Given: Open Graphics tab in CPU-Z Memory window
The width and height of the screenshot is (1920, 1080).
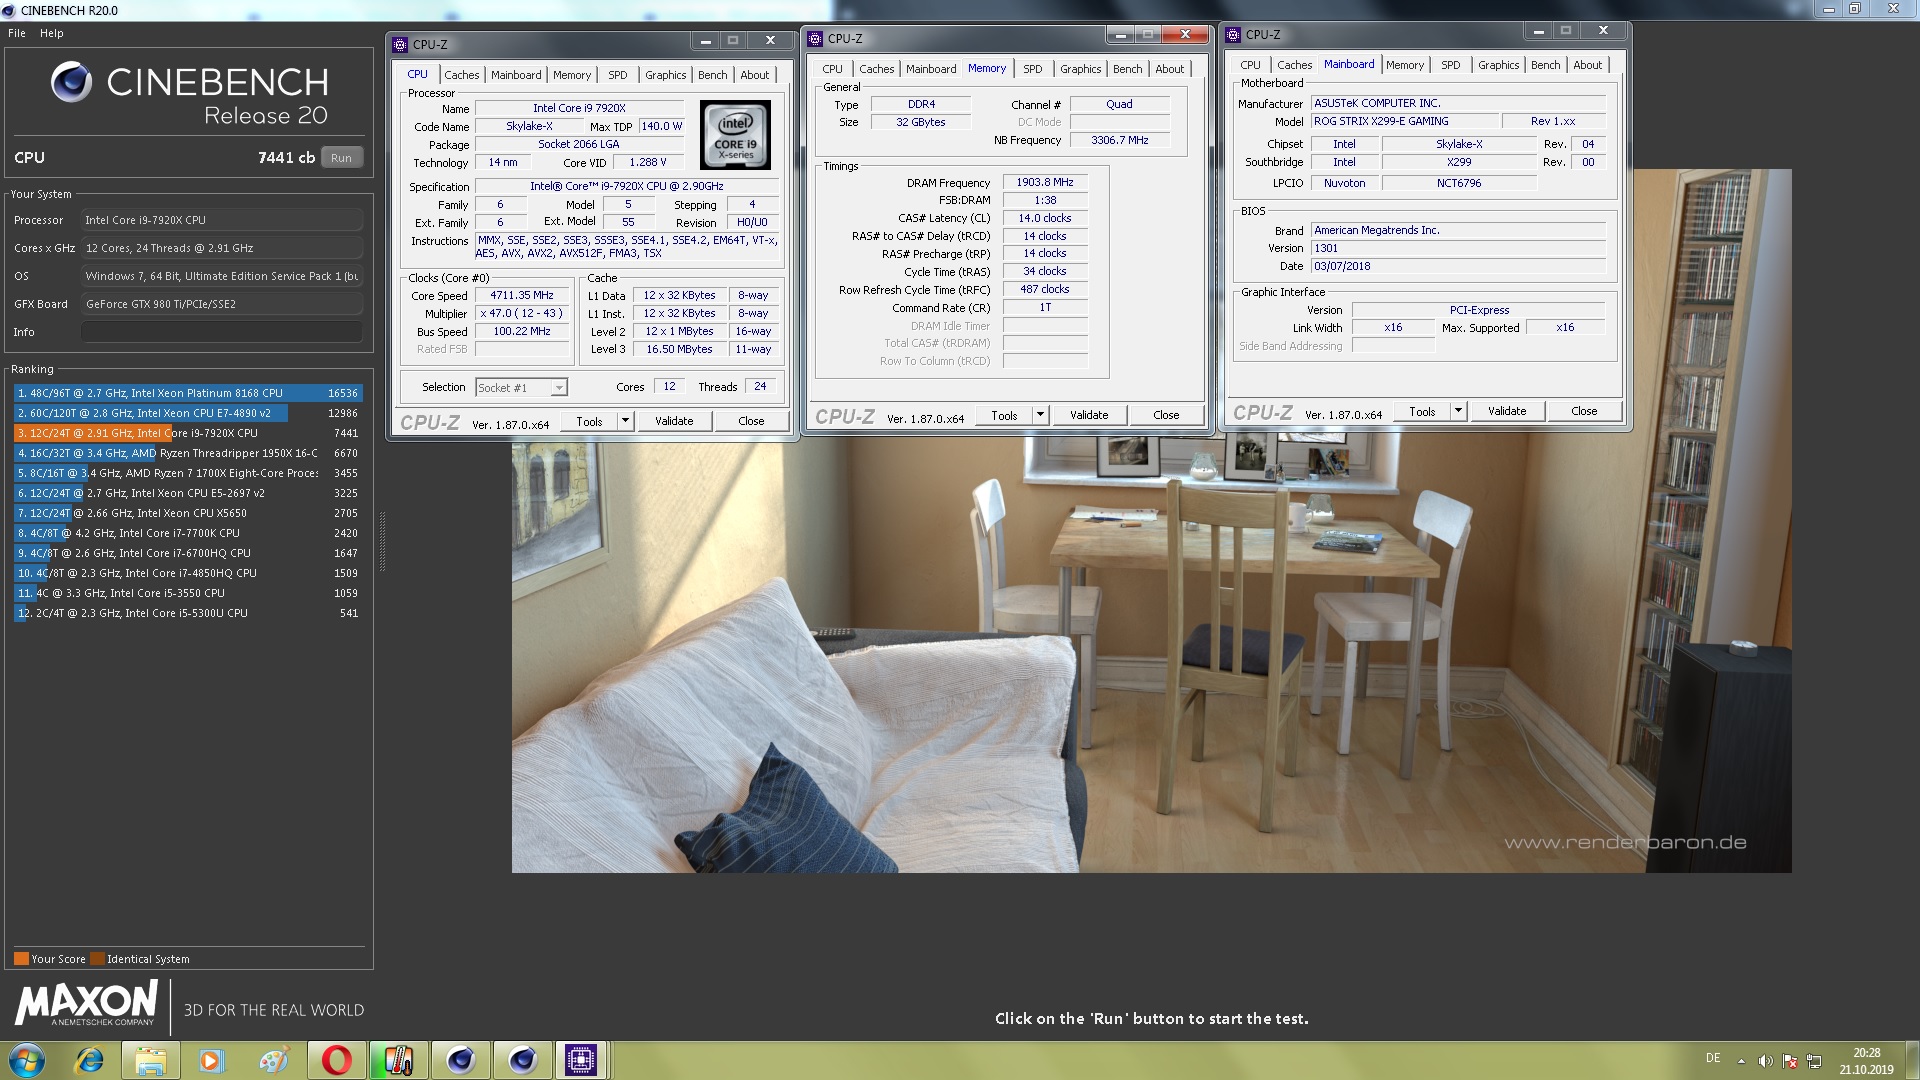Looking at the screenshot, I should tap(1080, 69).
